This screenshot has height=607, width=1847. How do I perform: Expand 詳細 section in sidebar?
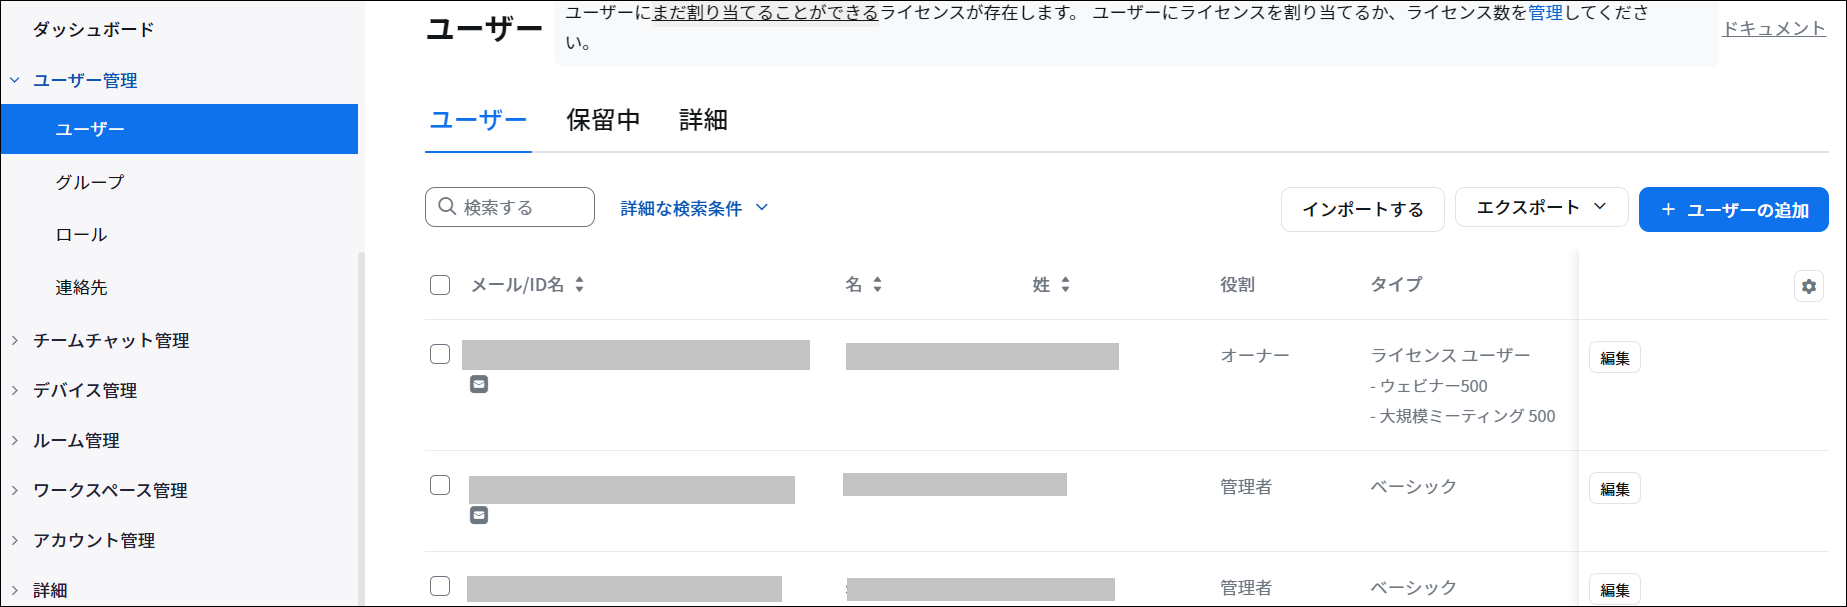[15, 590]
